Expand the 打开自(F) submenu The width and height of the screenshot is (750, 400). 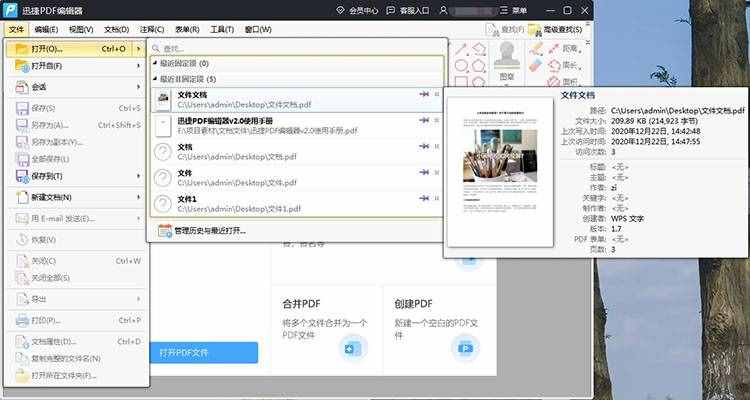[x=138, y=66]
